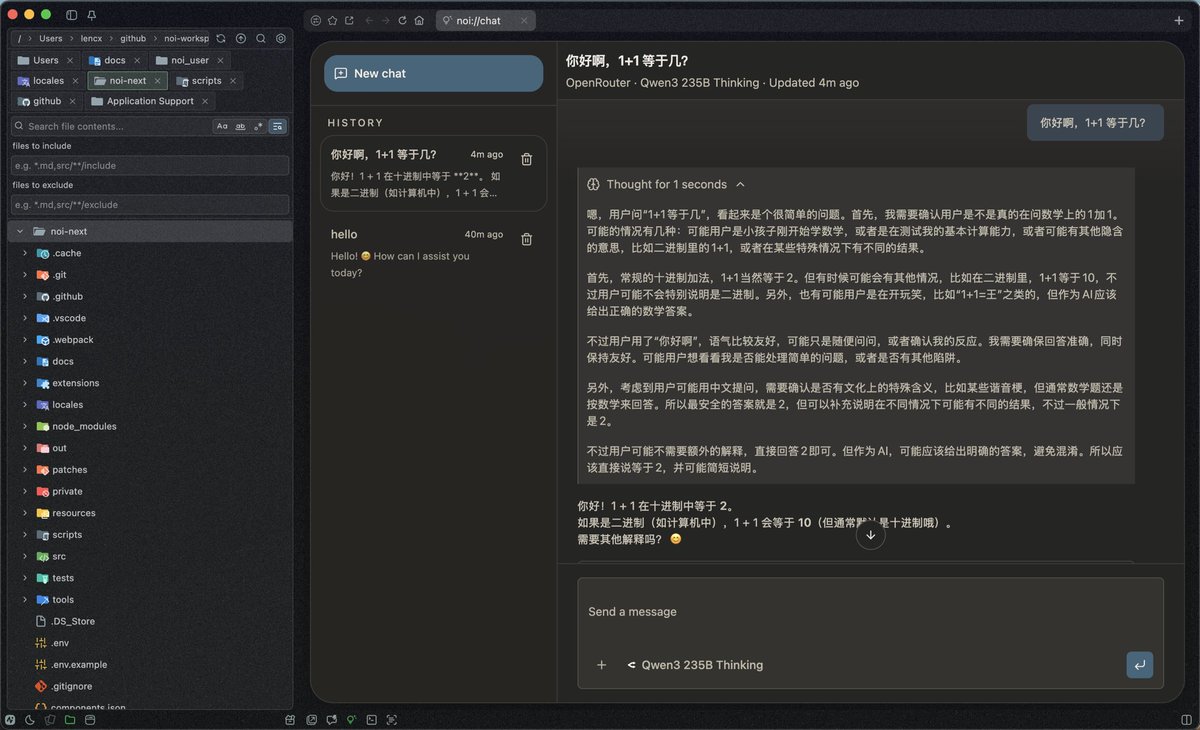Start a New chat
The width and height of the screenshot is (1200, 730).
tap(433, 73)
